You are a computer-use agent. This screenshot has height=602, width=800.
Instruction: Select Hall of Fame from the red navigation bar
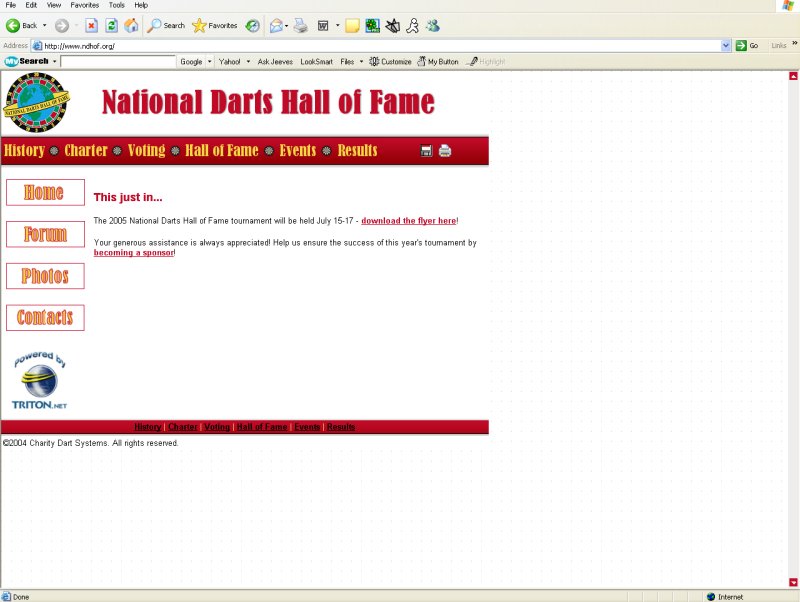click(222, 151)
